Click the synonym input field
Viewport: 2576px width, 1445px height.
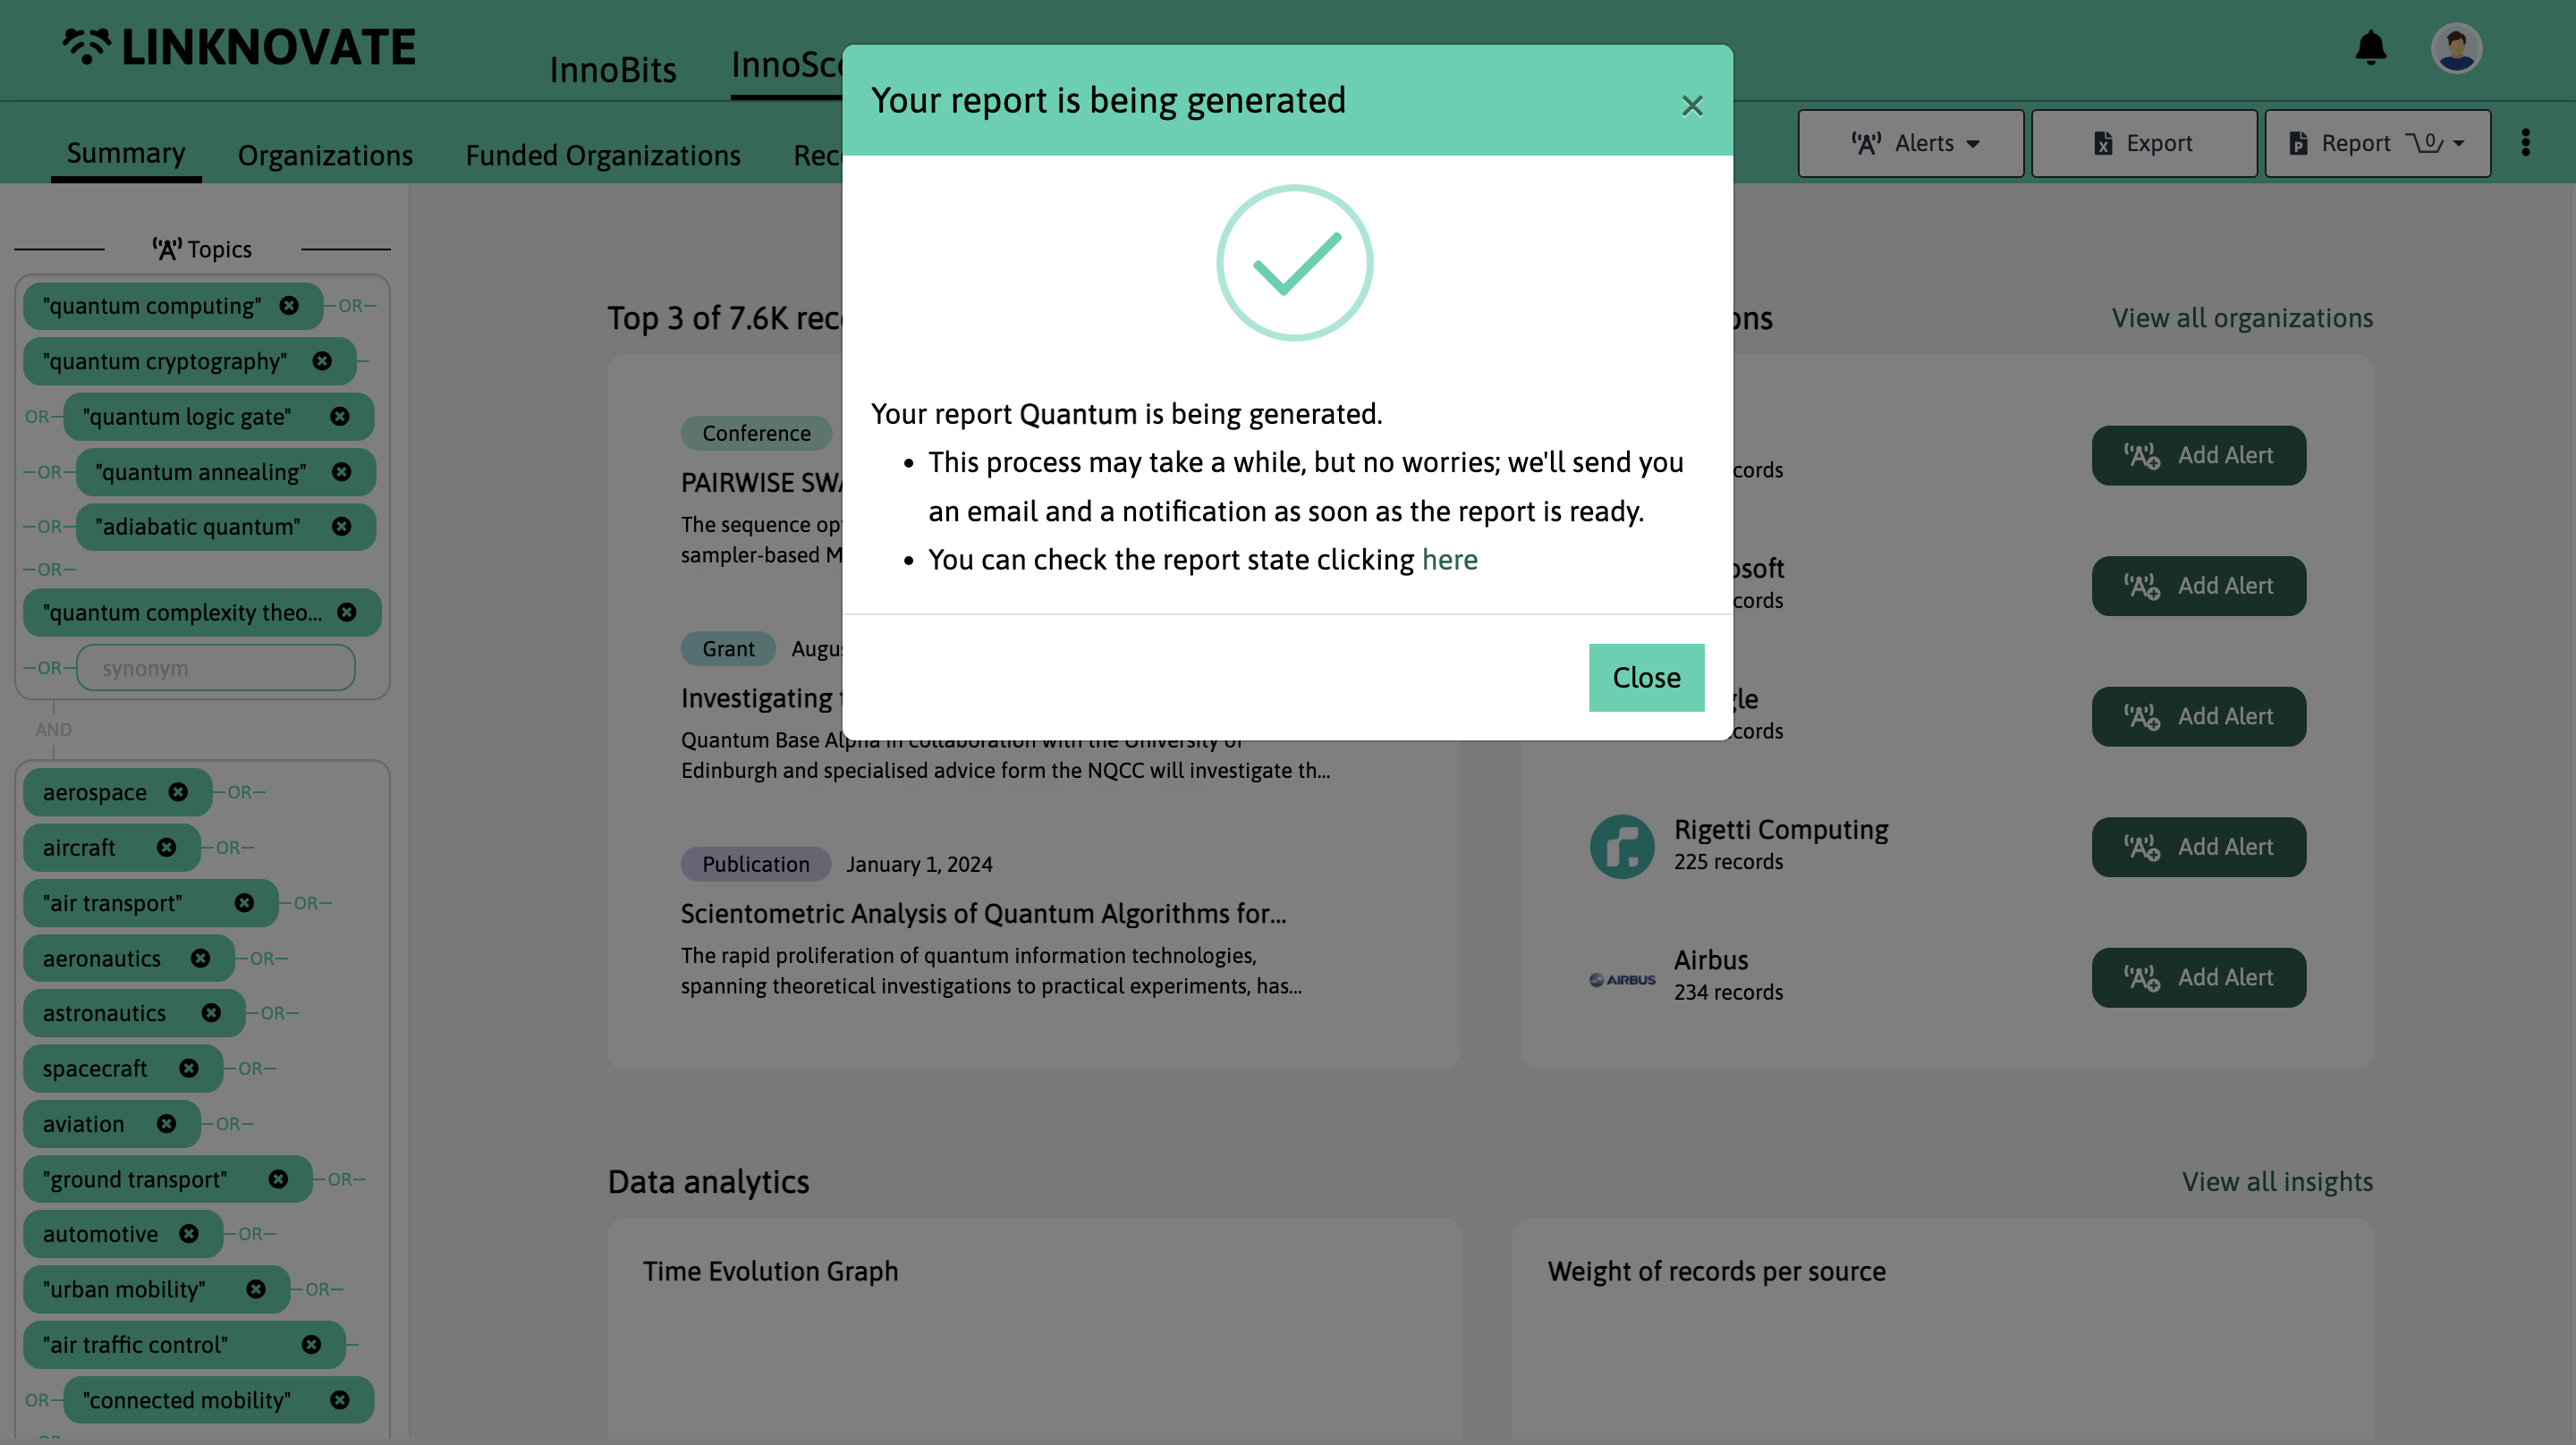(x=214, y=669)
